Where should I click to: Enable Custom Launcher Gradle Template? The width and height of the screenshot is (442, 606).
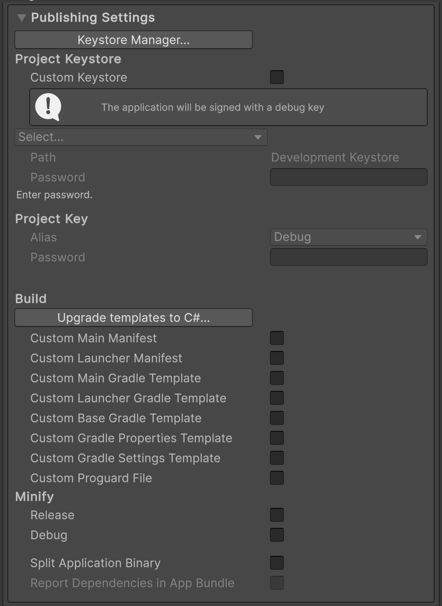(277, 398)
